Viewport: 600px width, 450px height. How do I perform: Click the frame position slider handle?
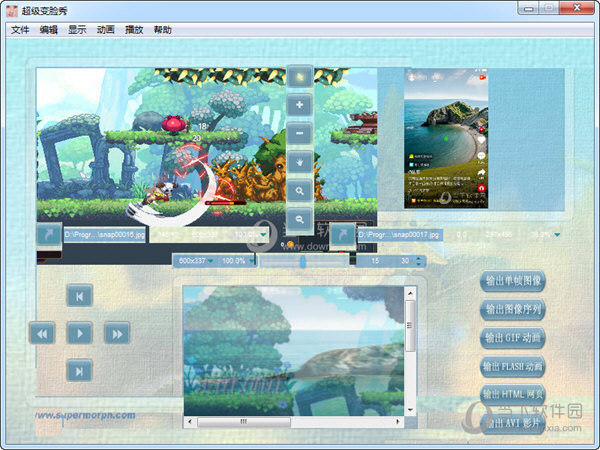tap(303, 262)
